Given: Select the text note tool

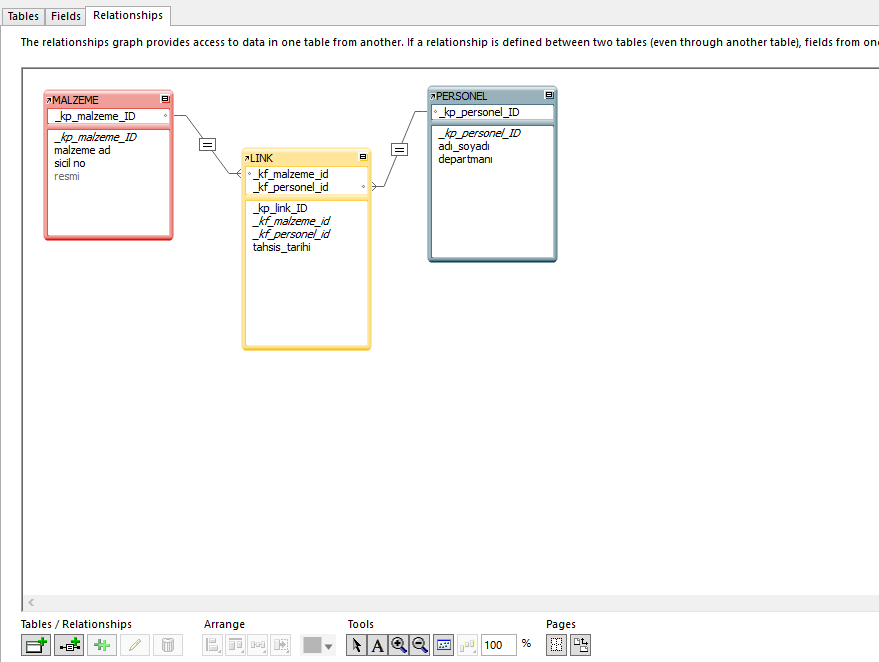Looking at the screenshot, I should (378, 645).
